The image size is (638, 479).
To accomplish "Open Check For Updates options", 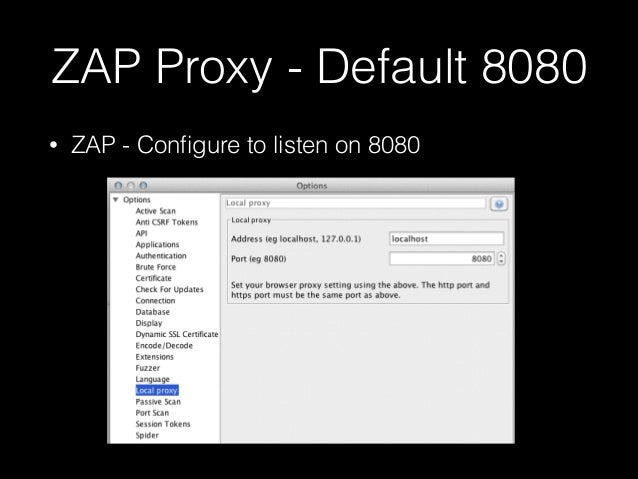I will 169,289.
